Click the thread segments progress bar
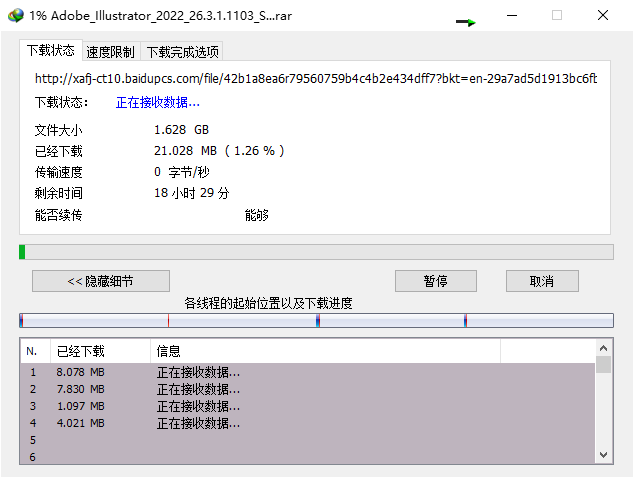The height and width of the screenshot is (478, 634). 316,320
